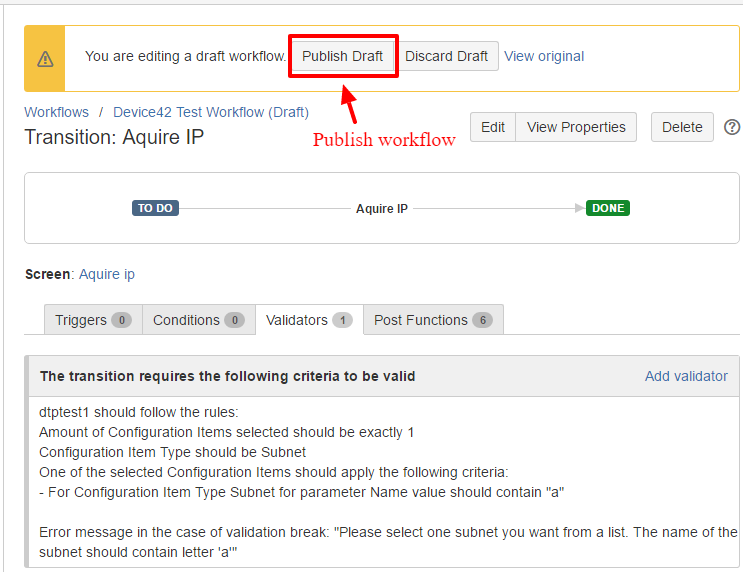Click the Edit transition button

(x=493, y=127)
